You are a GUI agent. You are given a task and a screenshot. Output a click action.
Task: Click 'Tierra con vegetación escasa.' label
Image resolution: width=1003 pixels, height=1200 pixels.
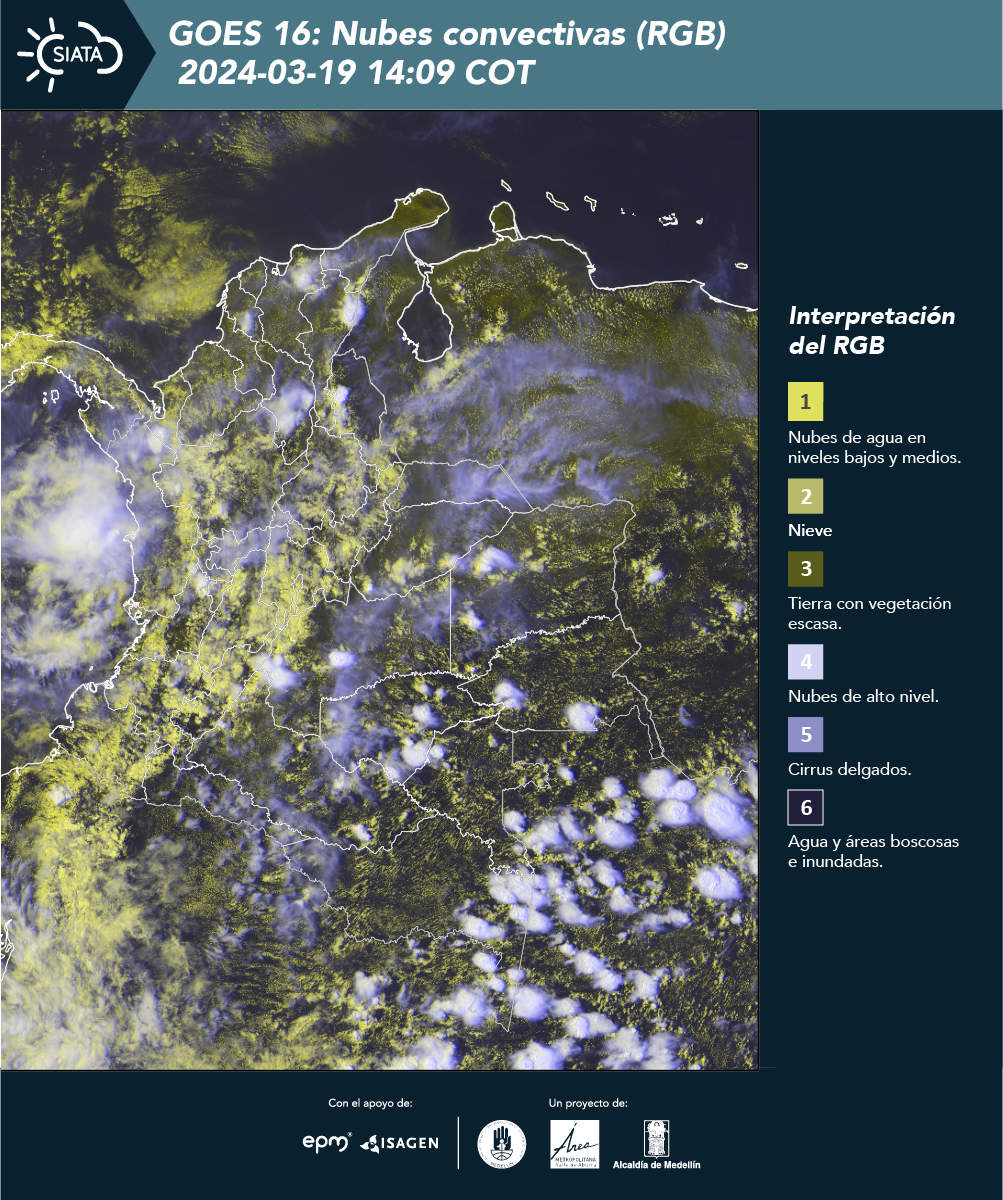(x=869, y=613)
